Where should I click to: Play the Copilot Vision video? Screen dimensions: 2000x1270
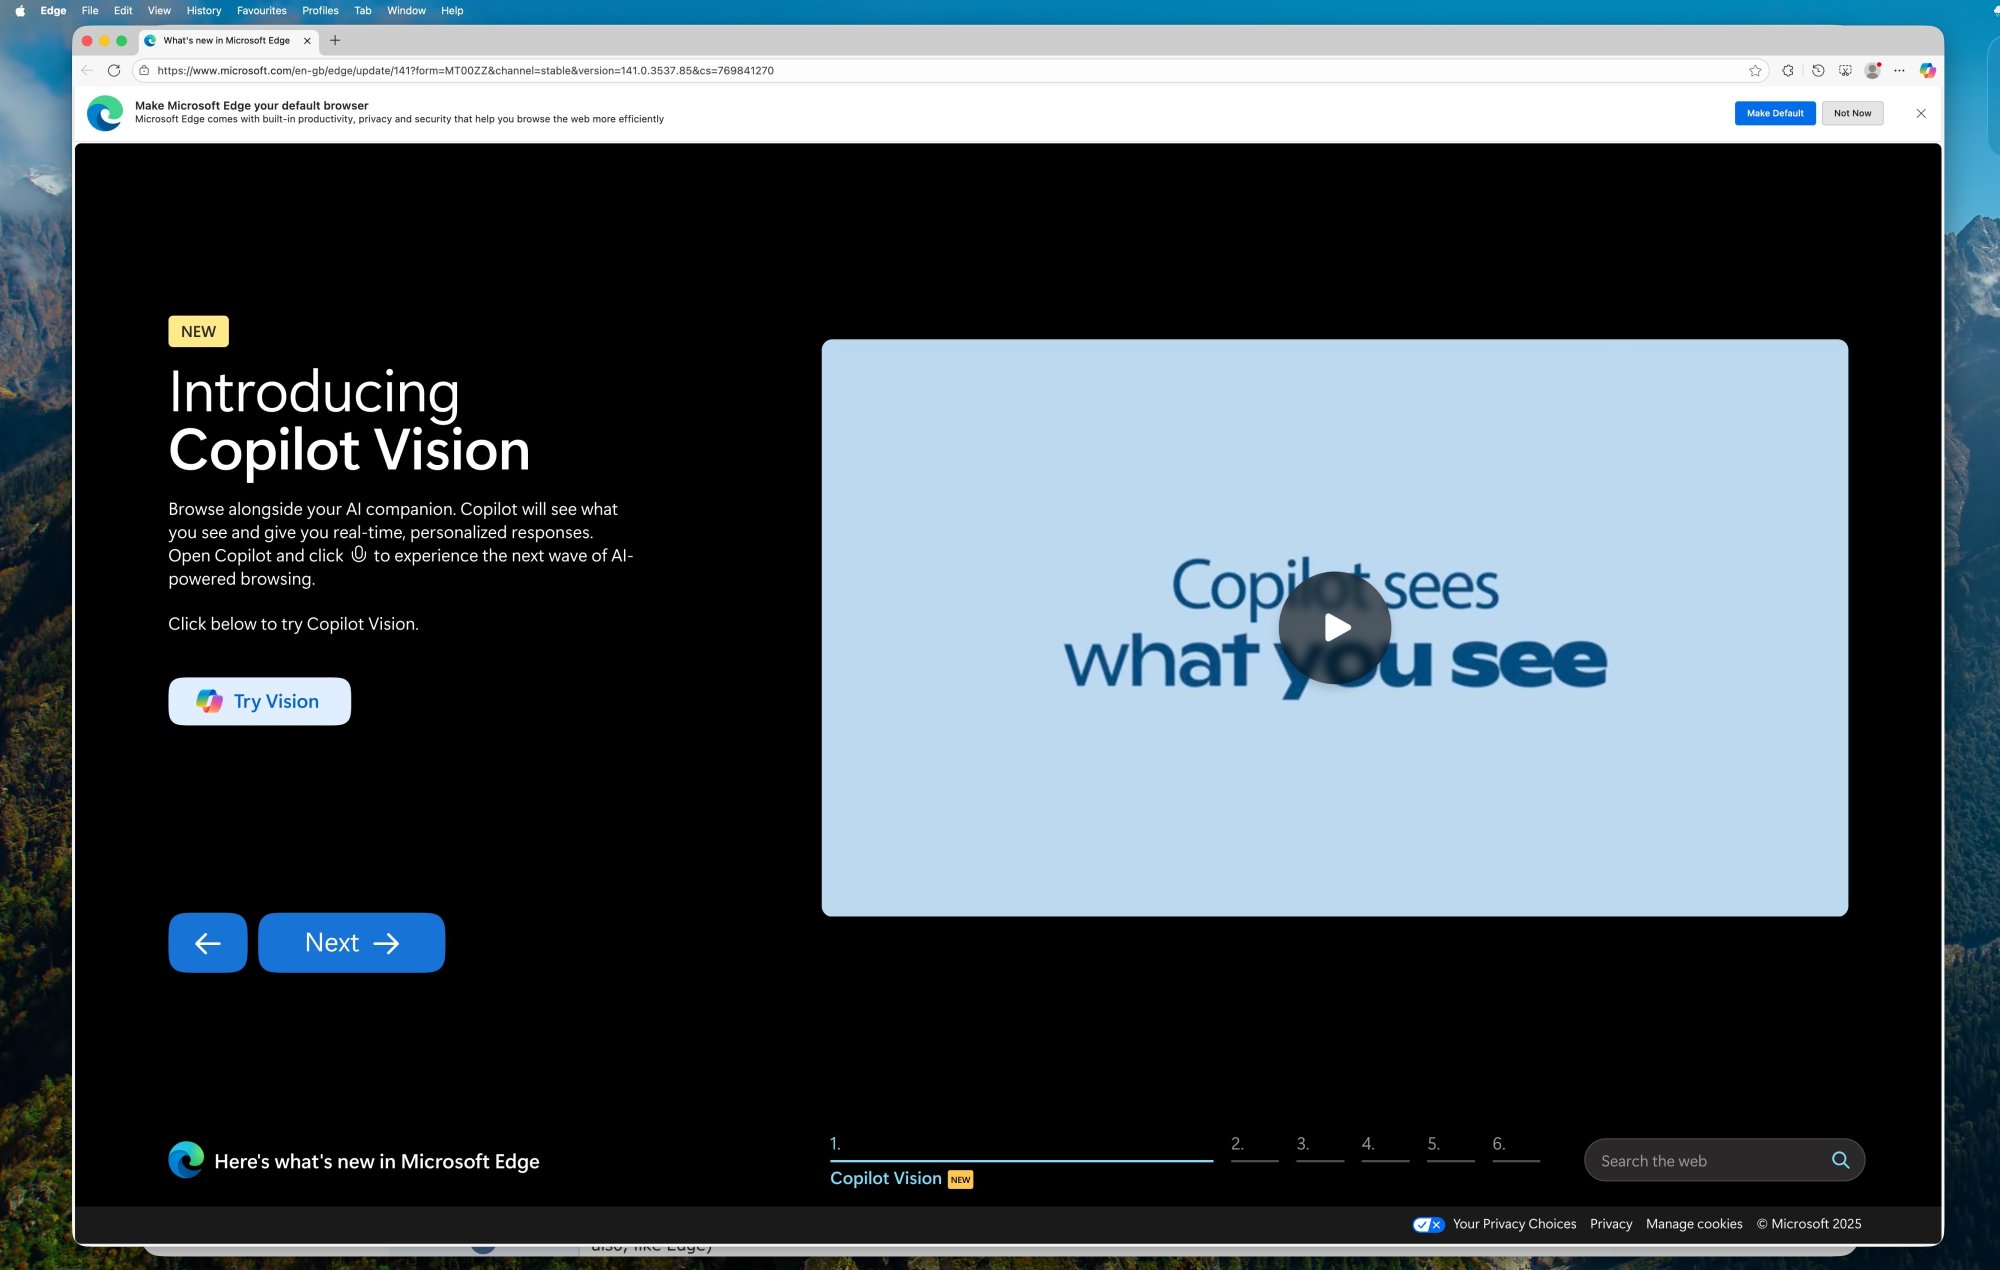coord(1335,628)
